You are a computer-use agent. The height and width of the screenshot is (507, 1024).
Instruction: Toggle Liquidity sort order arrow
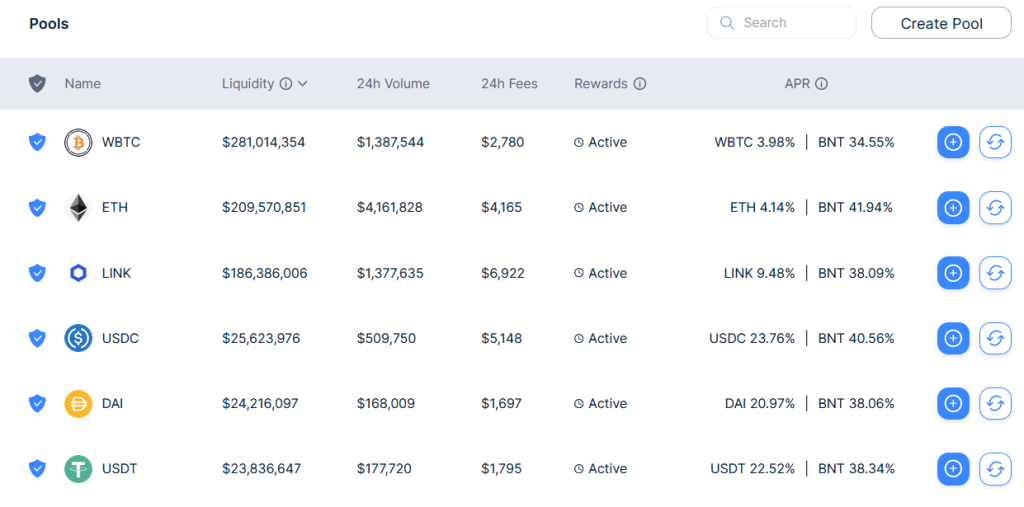302,84
